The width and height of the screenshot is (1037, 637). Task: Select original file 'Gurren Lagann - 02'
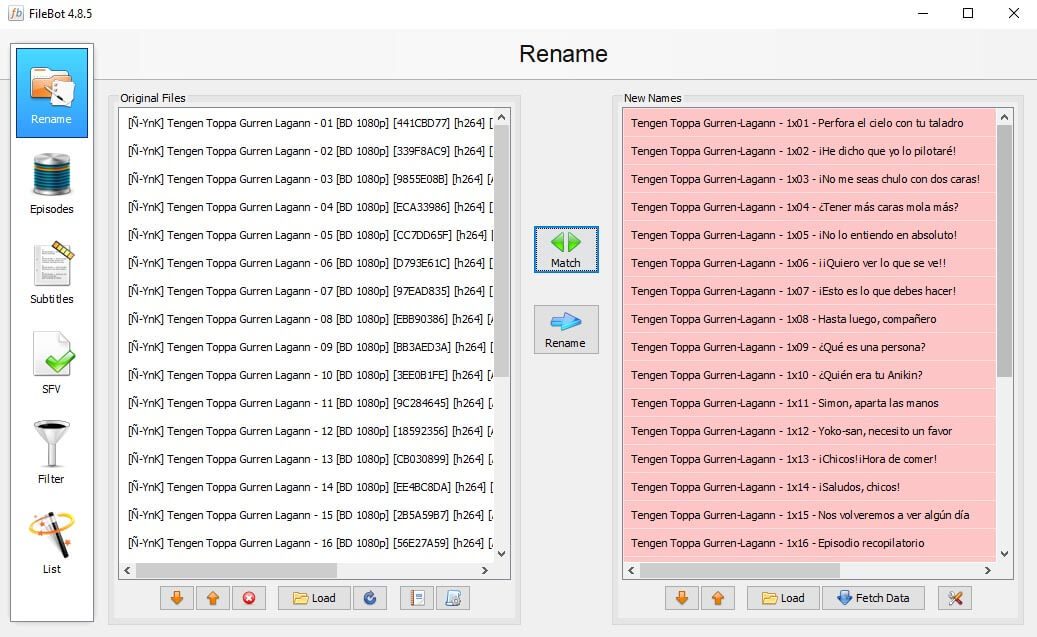tap(306, 151)
